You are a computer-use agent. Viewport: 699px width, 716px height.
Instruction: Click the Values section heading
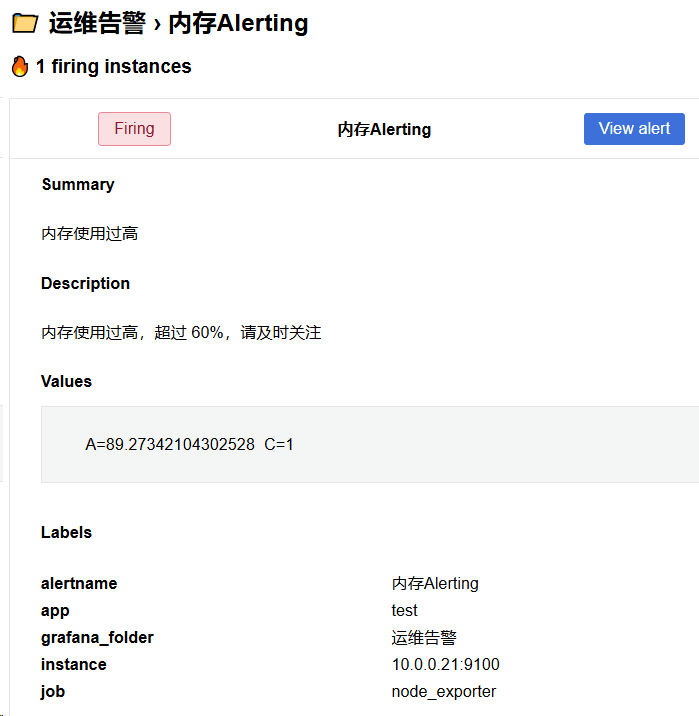click(66, 382)
